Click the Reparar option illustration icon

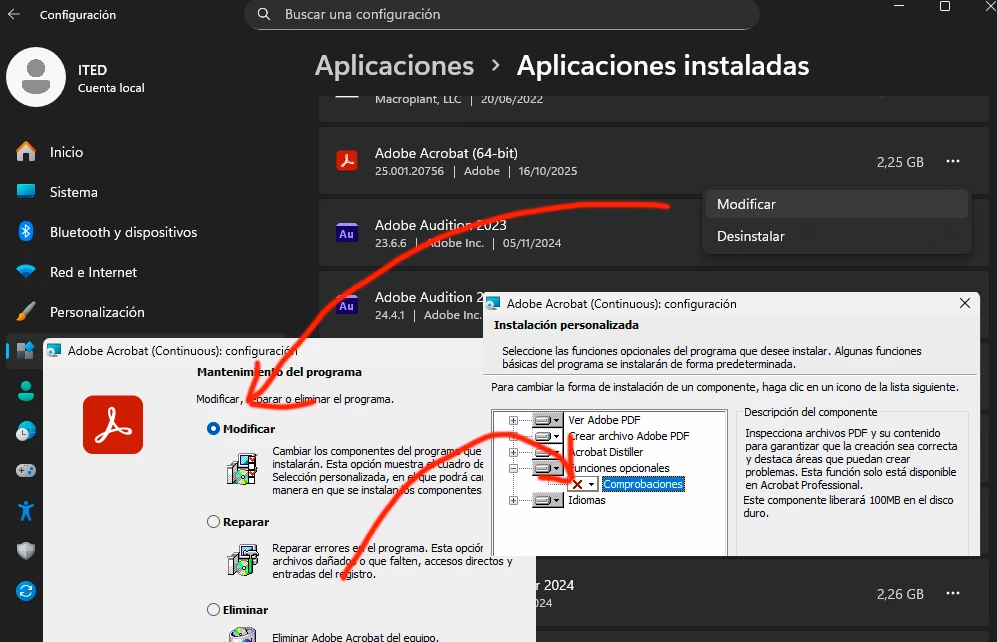[242, 560]
